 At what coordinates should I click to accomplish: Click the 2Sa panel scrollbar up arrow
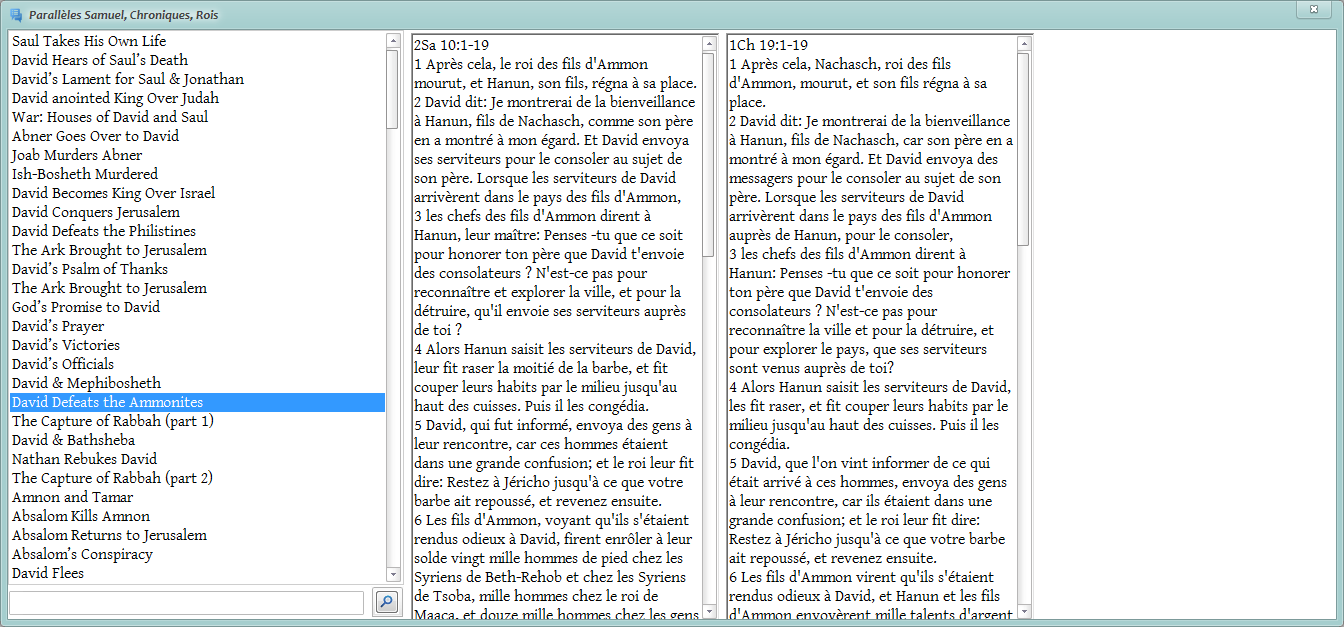[x=709, y=44]
